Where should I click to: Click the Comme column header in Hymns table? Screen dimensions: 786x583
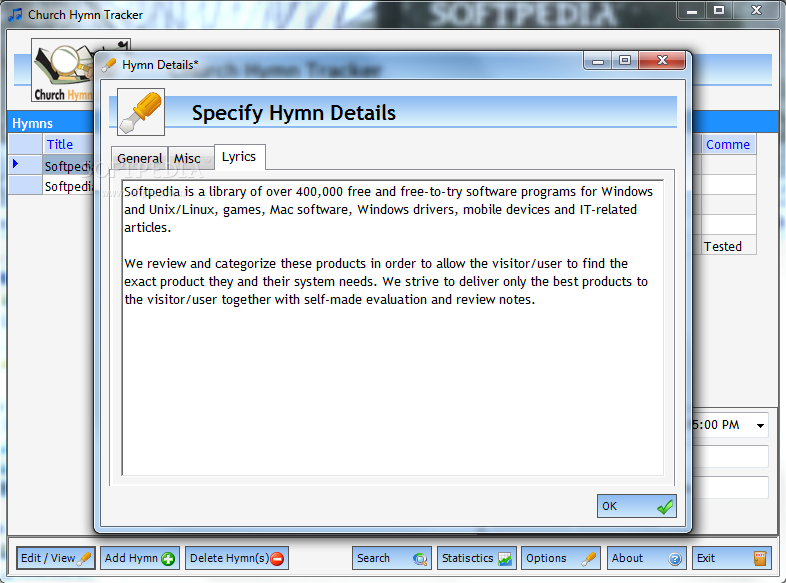click(728, 144)
